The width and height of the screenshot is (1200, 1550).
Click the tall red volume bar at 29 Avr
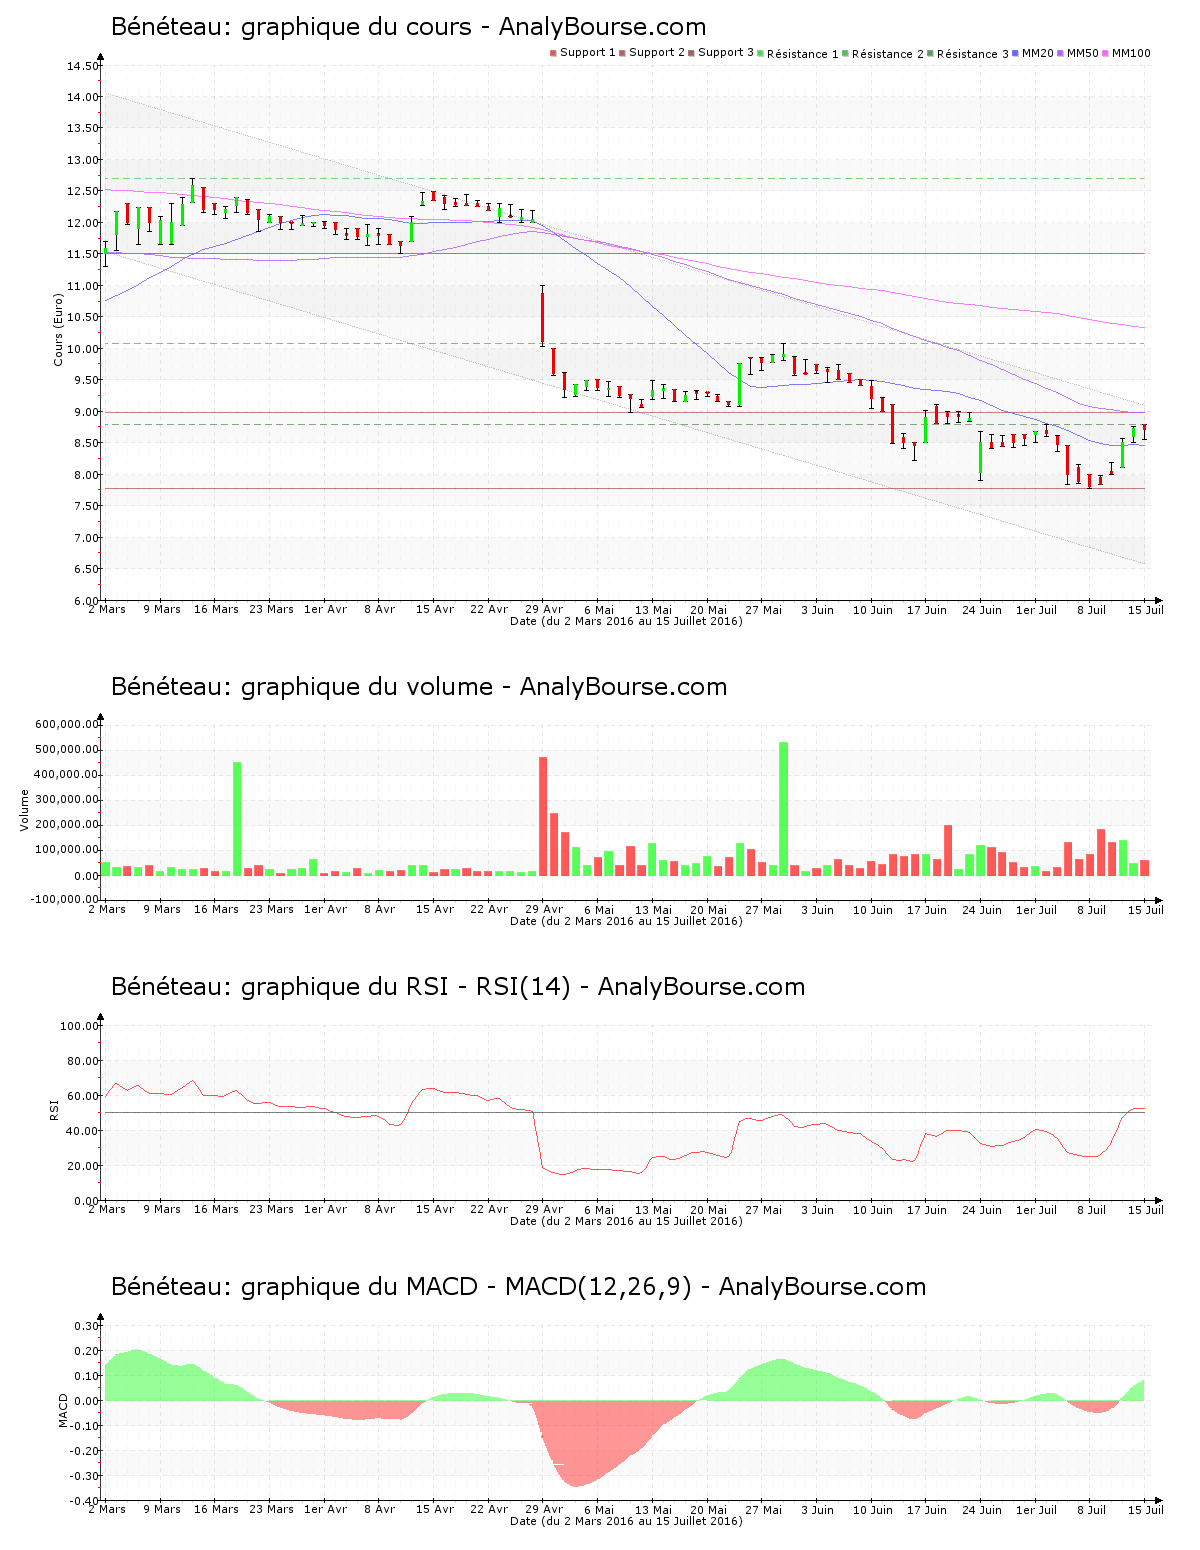click(543, 816)
